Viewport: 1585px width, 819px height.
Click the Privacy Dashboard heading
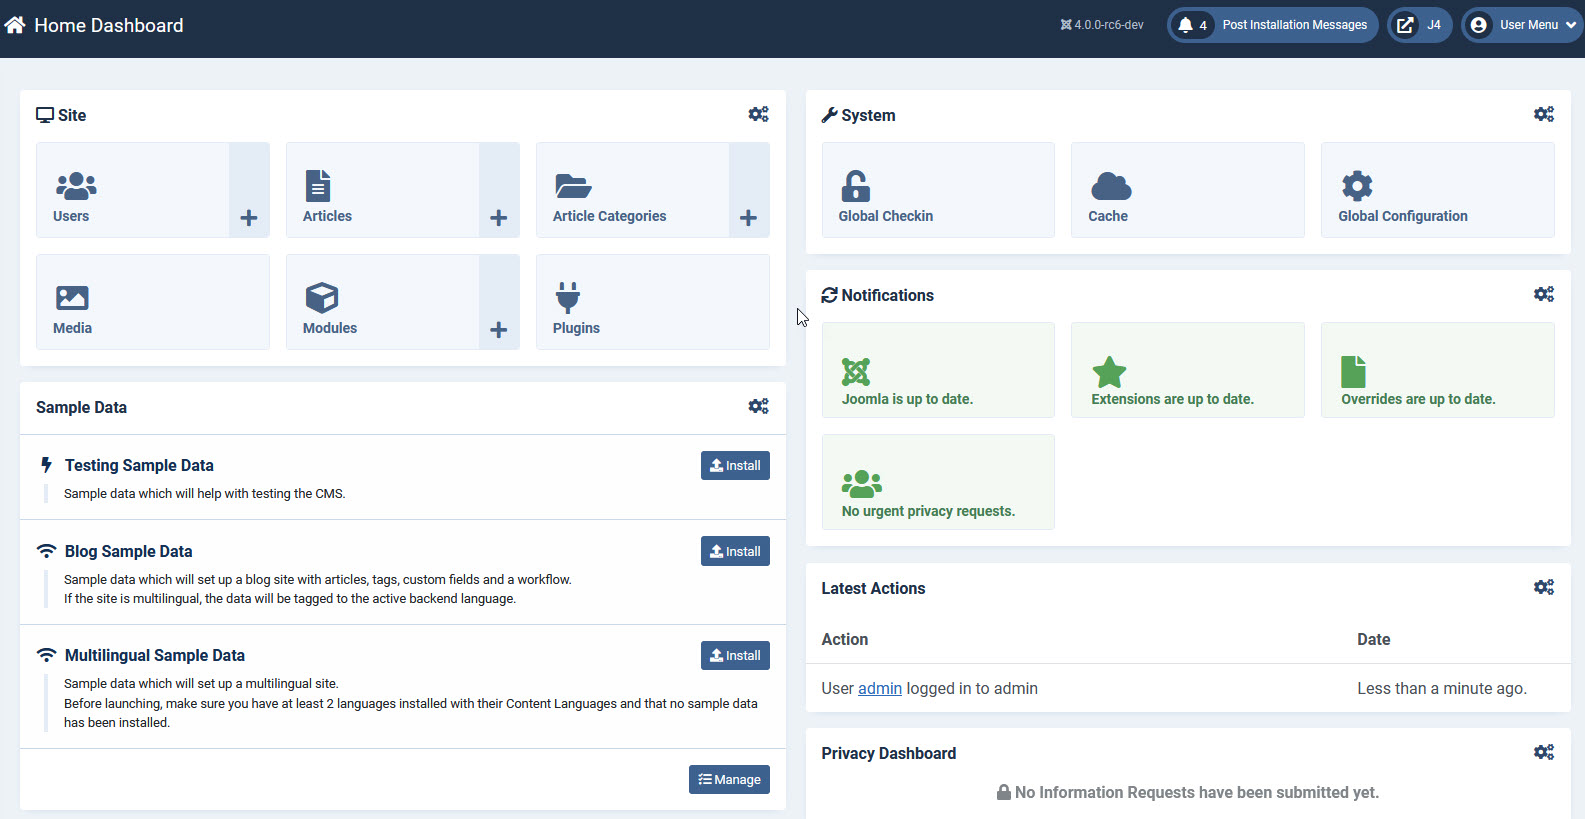889,753
